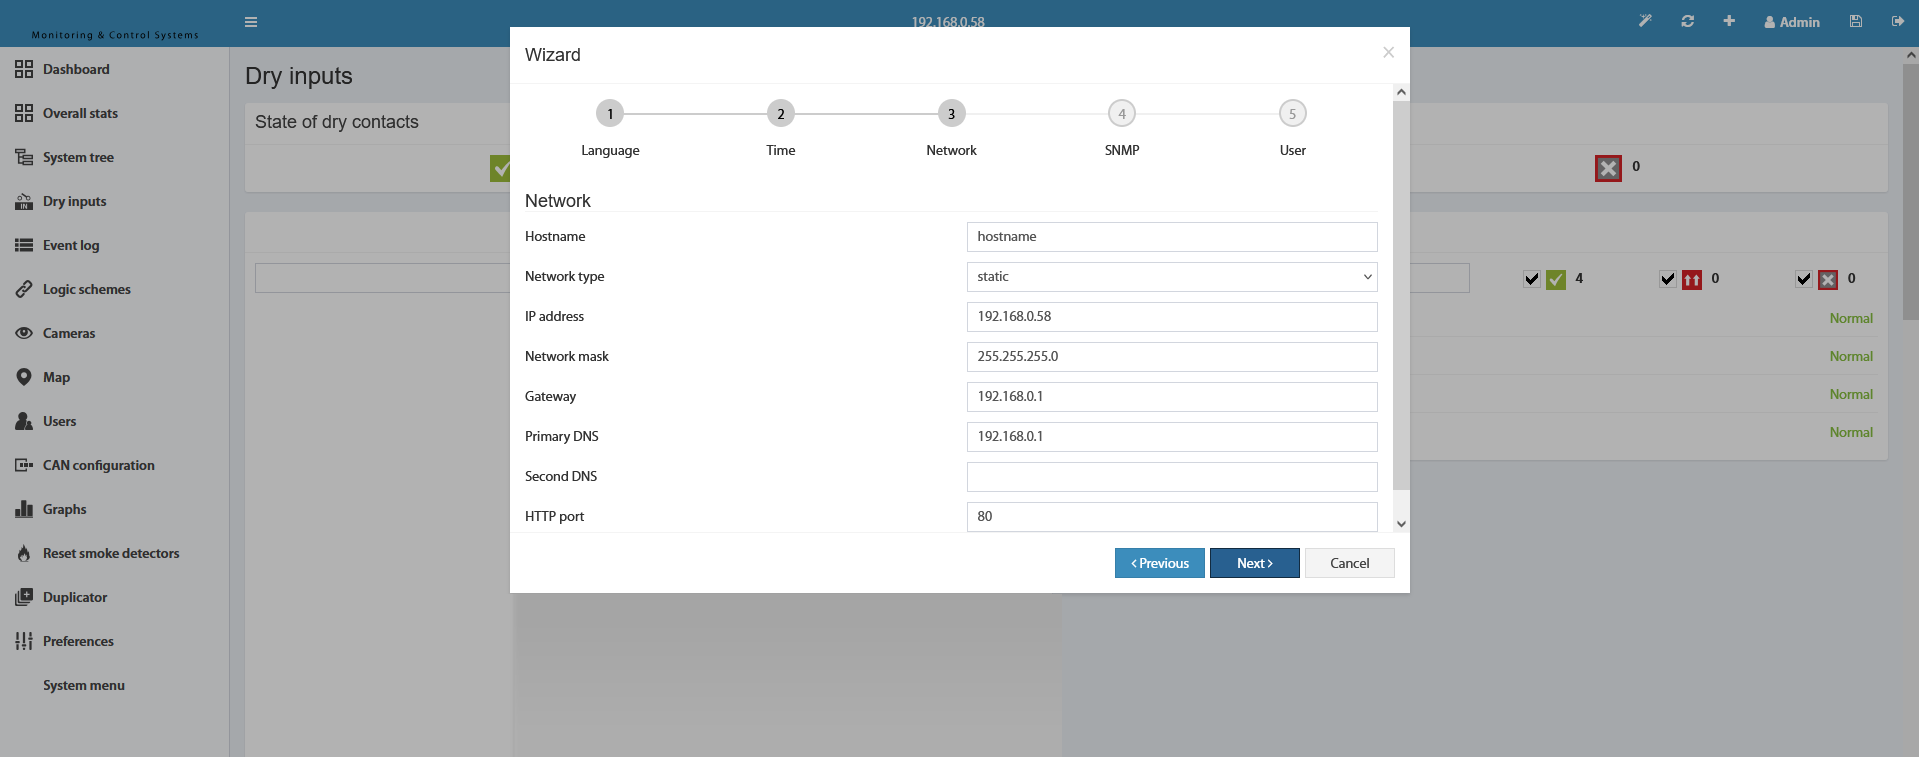Click the refresh icon in top bar
Viewport: 1919px width, 757px height.
coord(1688,21)
